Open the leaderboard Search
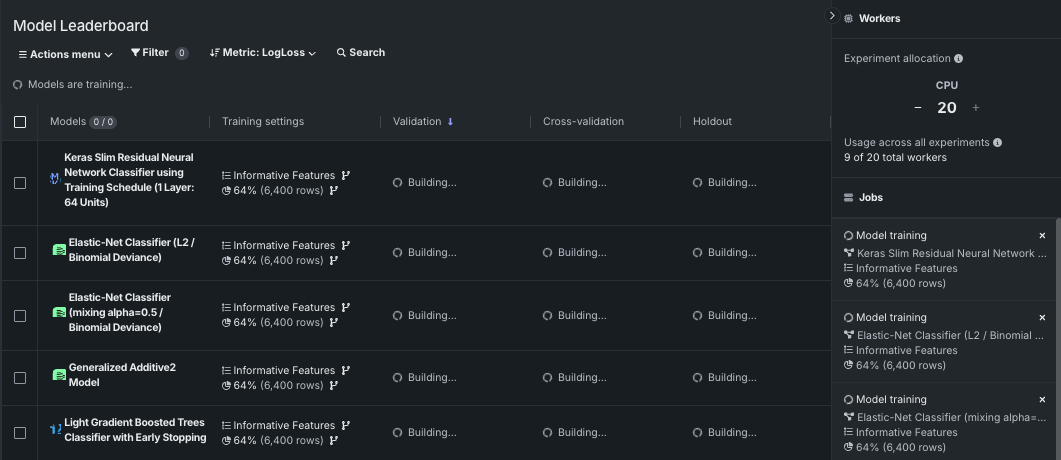 tap(361, 53)
